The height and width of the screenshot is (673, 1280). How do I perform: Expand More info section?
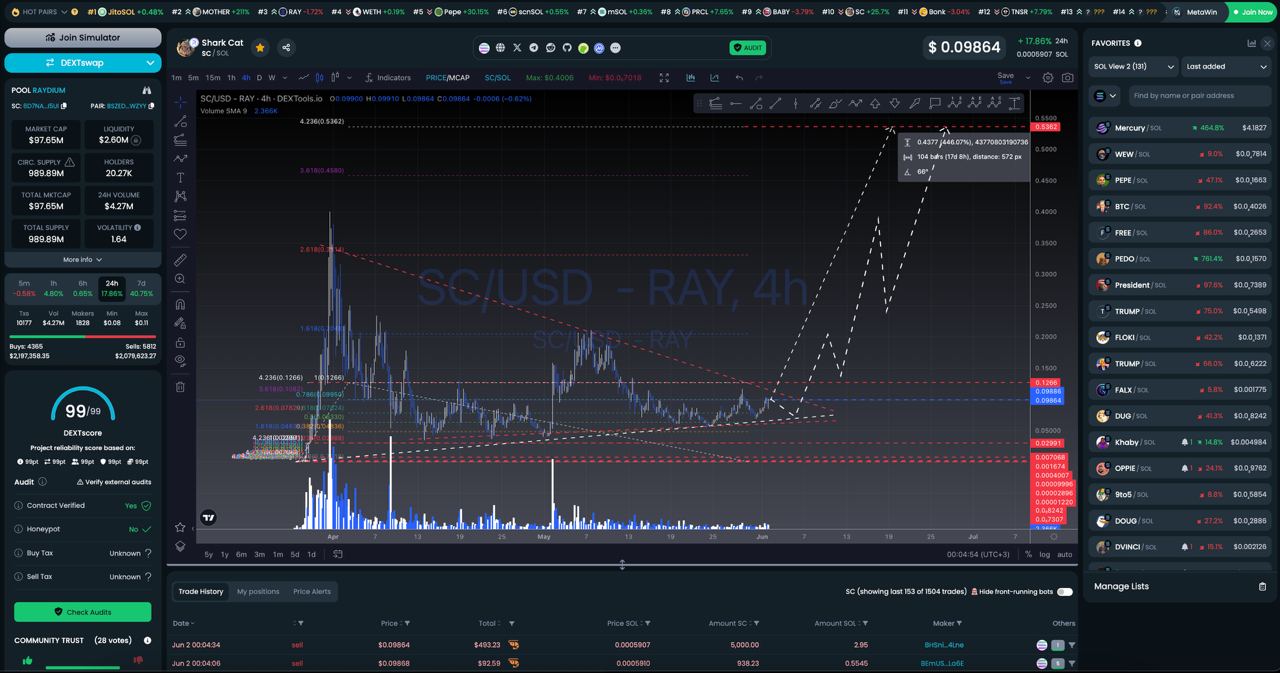tap(82, 259)
